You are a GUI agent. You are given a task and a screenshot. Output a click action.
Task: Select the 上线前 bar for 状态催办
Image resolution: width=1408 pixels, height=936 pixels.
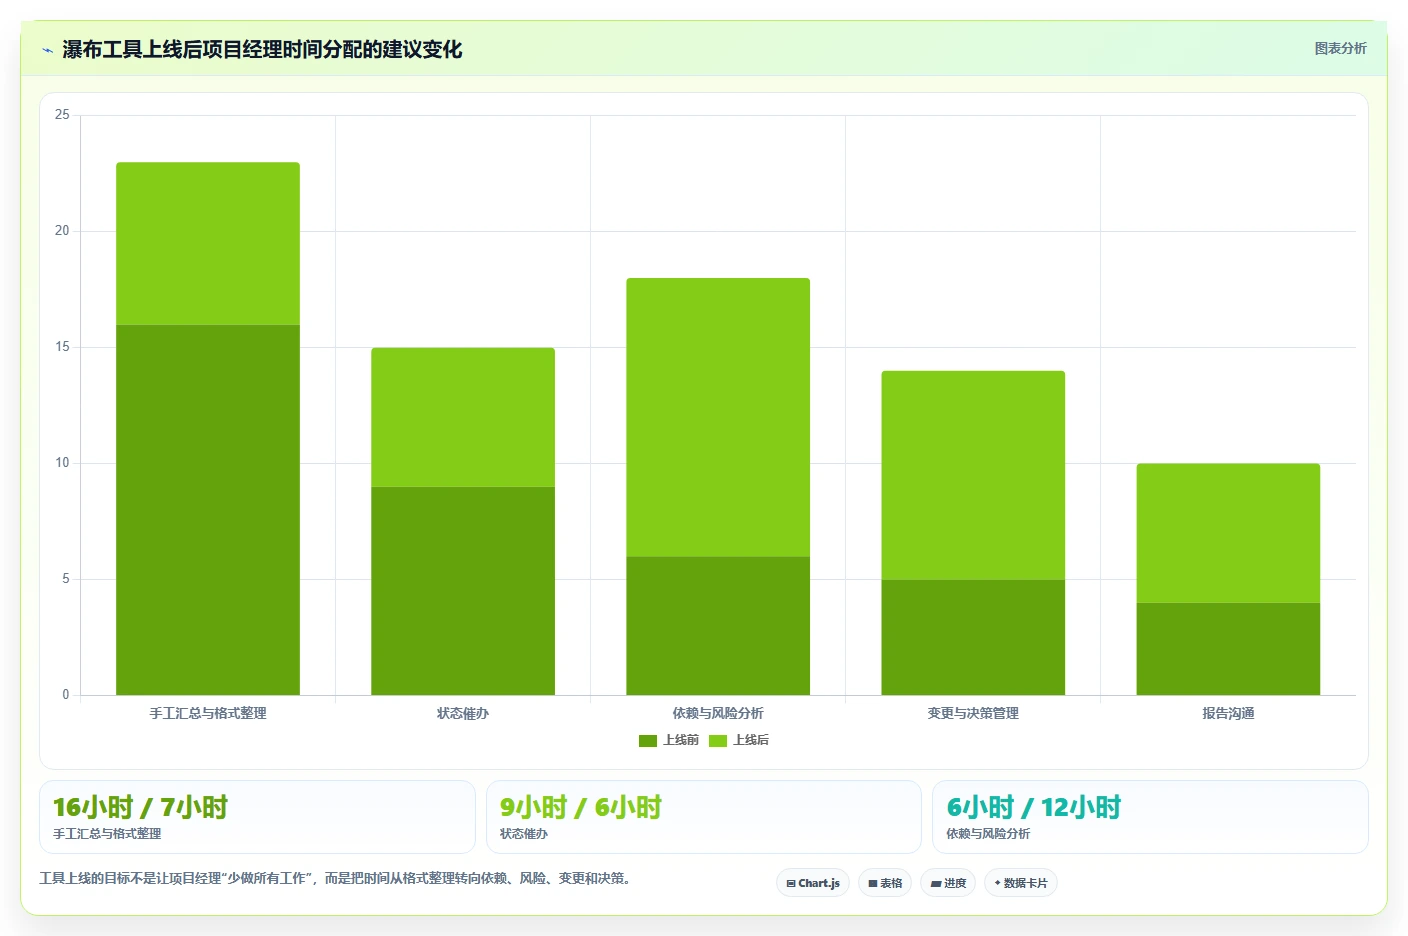(463, 591)
